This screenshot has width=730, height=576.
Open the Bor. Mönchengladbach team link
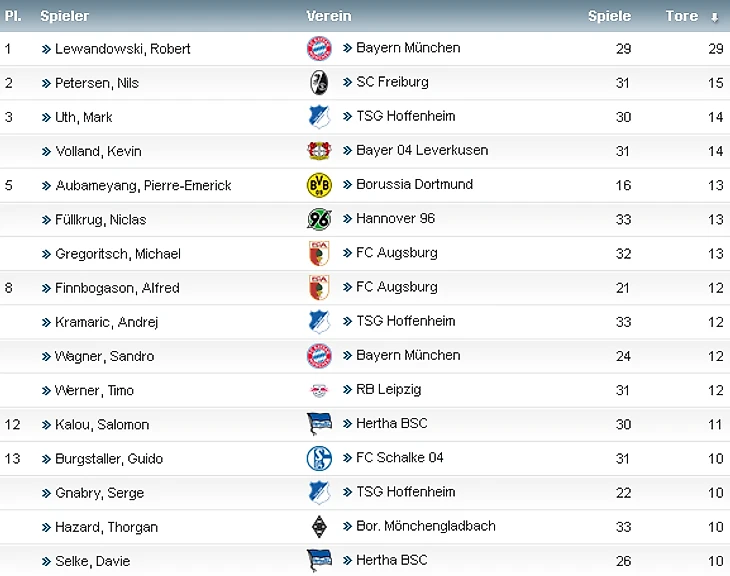click(x=425, y=526)
